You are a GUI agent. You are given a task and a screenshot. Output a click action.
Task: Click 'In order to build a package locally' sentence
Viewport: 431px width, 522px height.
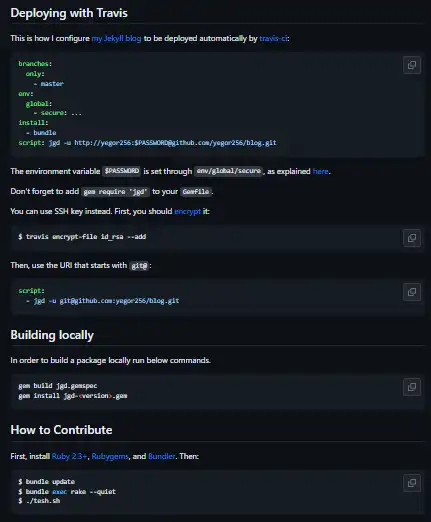pyautogui.click(x=110, y=360)
